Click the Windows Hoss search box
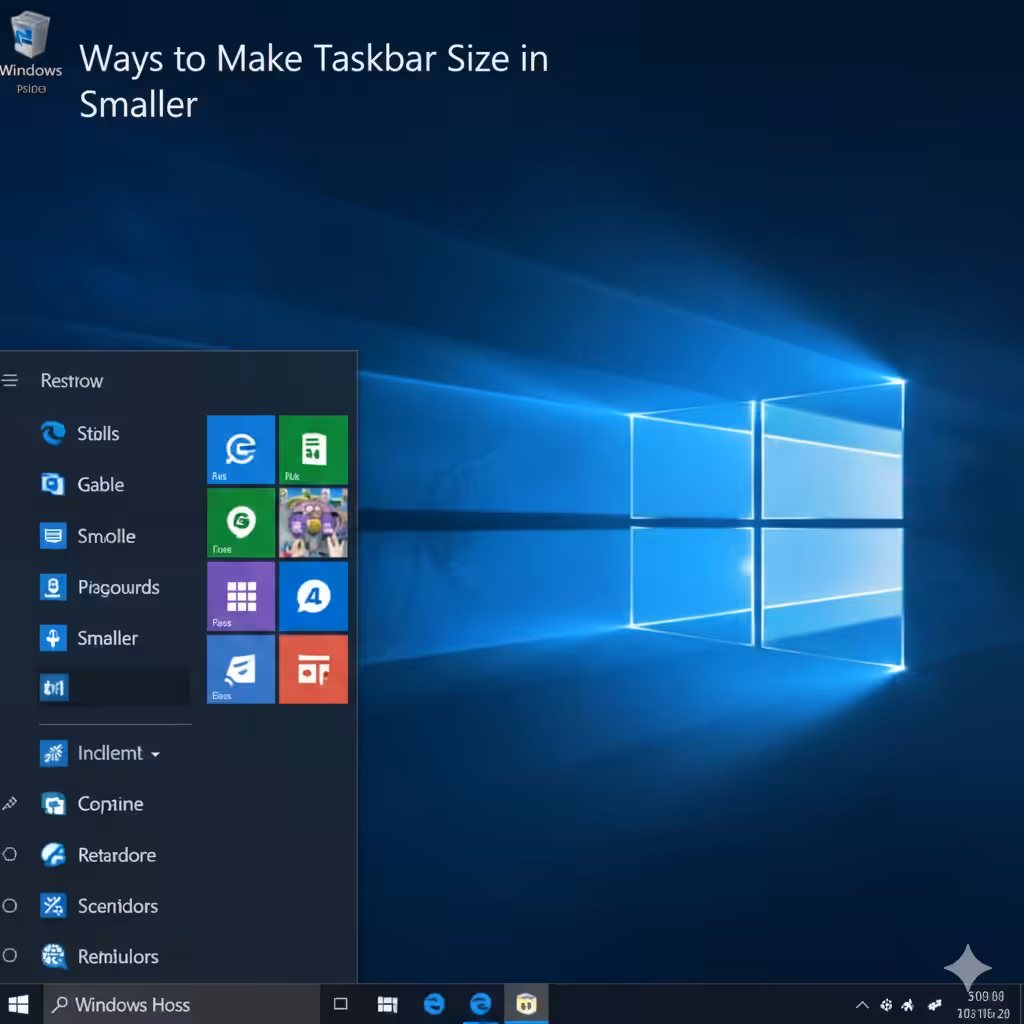Viewport: 1024px width, 1024px height. pyautogui.click(x=182, y=1004)
